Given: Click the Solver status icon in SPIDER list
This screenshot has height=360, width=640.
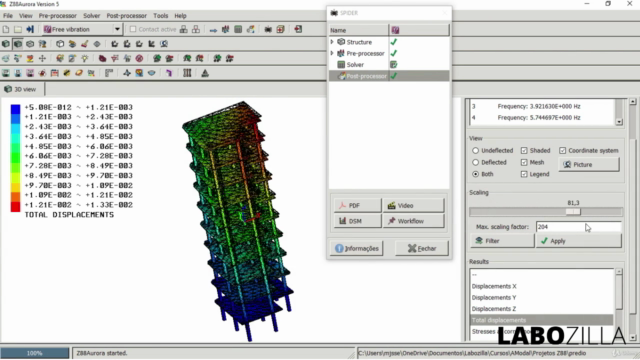Looking at the screenshot, I should click(x=393, y=64).
